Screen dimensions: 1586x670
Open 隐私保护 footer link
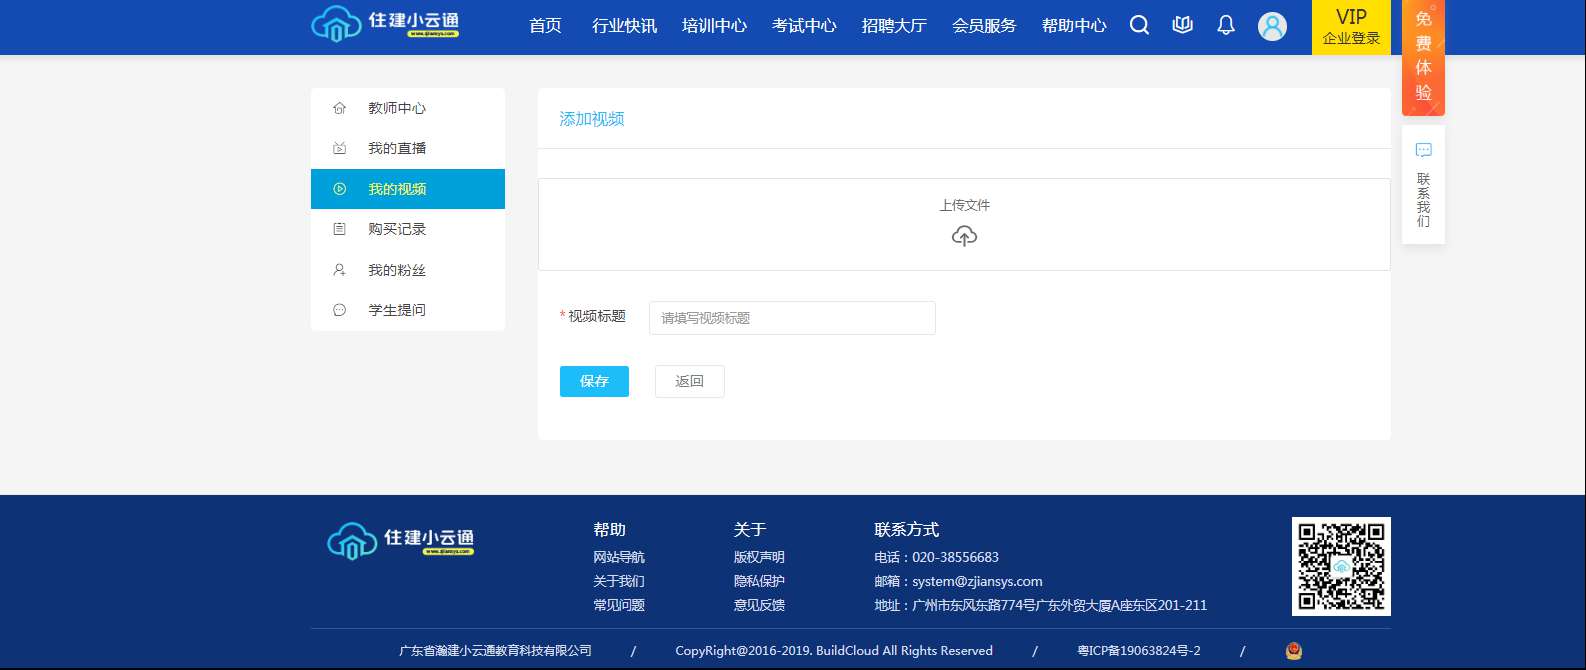point(759,581)
